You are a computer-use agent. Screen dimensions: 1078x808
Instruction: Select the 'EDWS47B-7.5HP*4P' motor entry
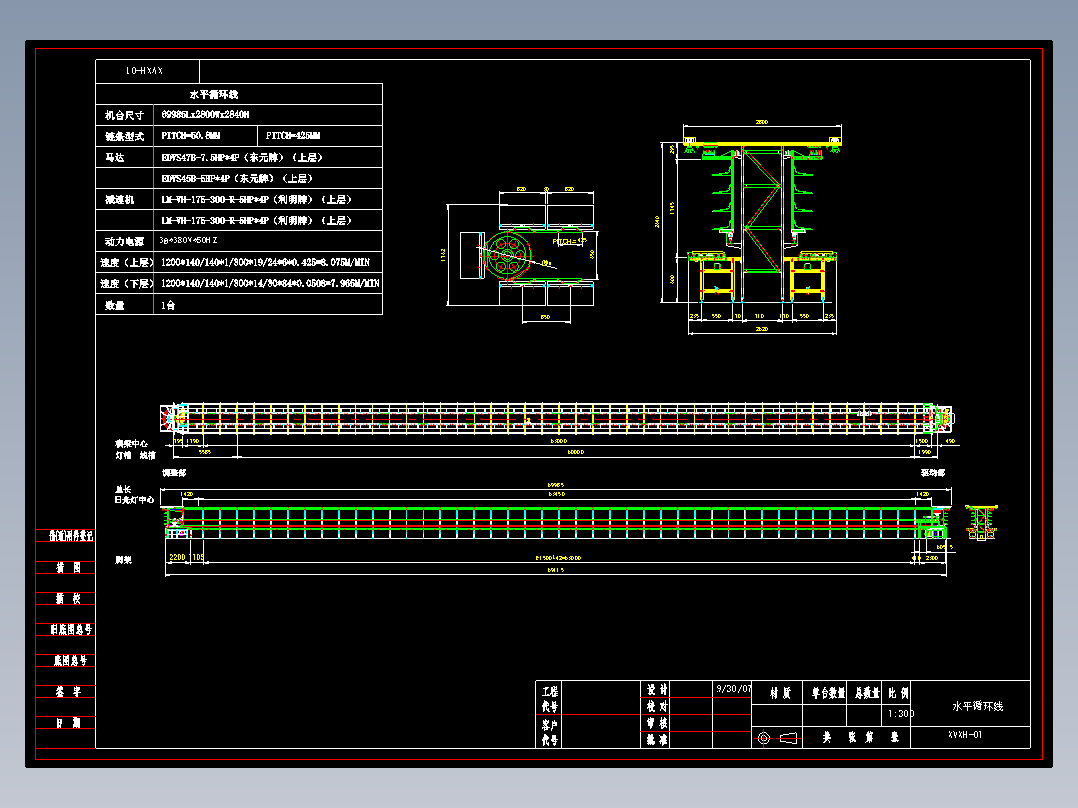point(242,157)
